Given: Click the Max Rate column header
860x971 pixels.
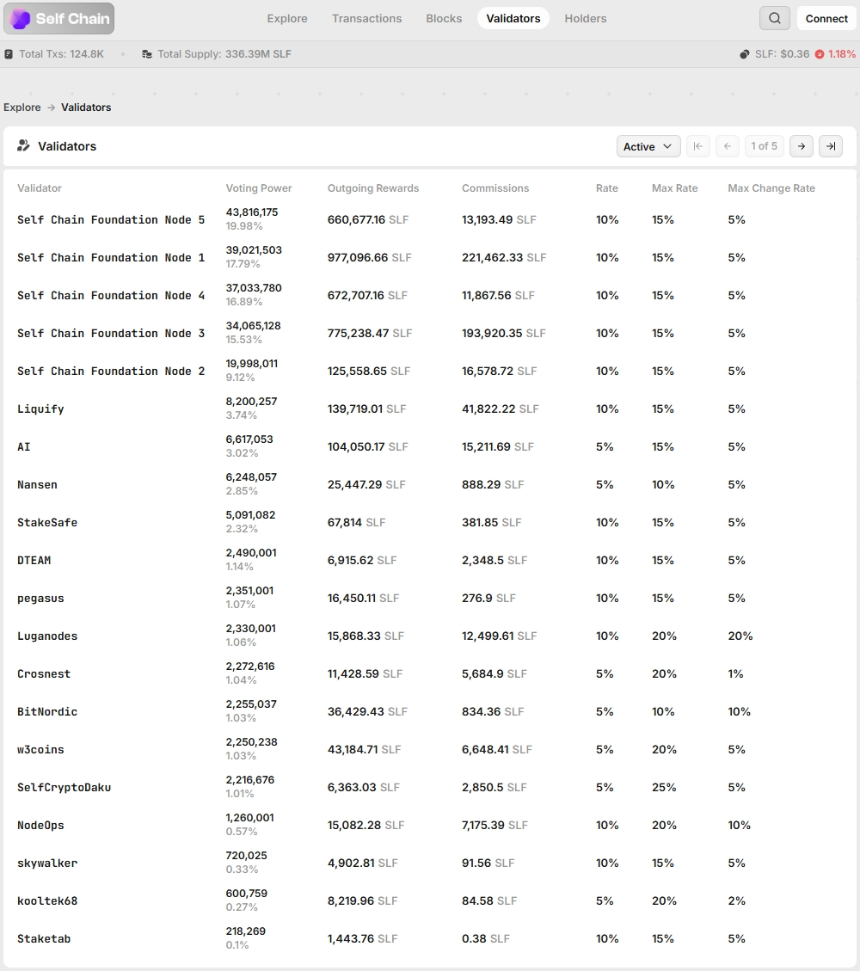Looking at the screenshot, I should pos(675,188).
